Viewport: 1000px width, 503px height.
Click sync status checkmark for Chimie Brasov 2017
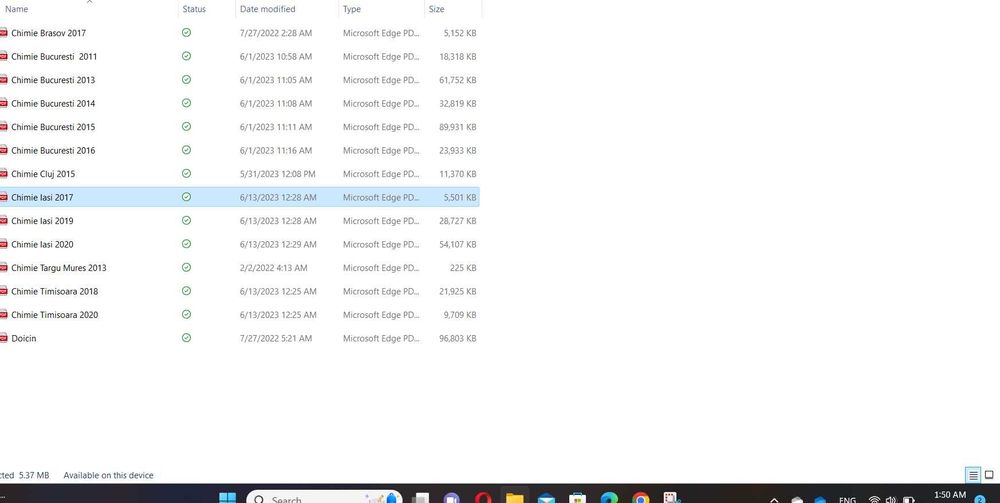[x=186, y=33]
